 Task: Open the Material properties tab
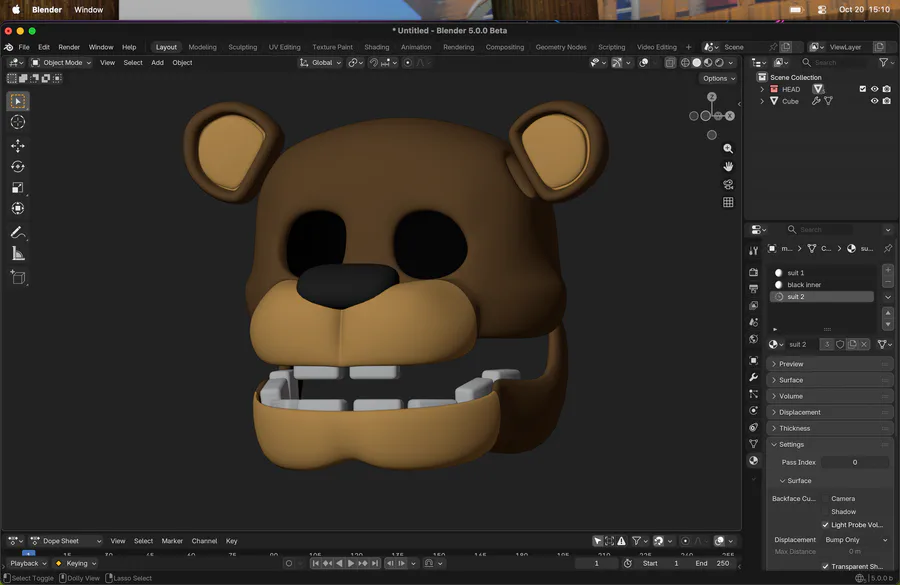754,460
